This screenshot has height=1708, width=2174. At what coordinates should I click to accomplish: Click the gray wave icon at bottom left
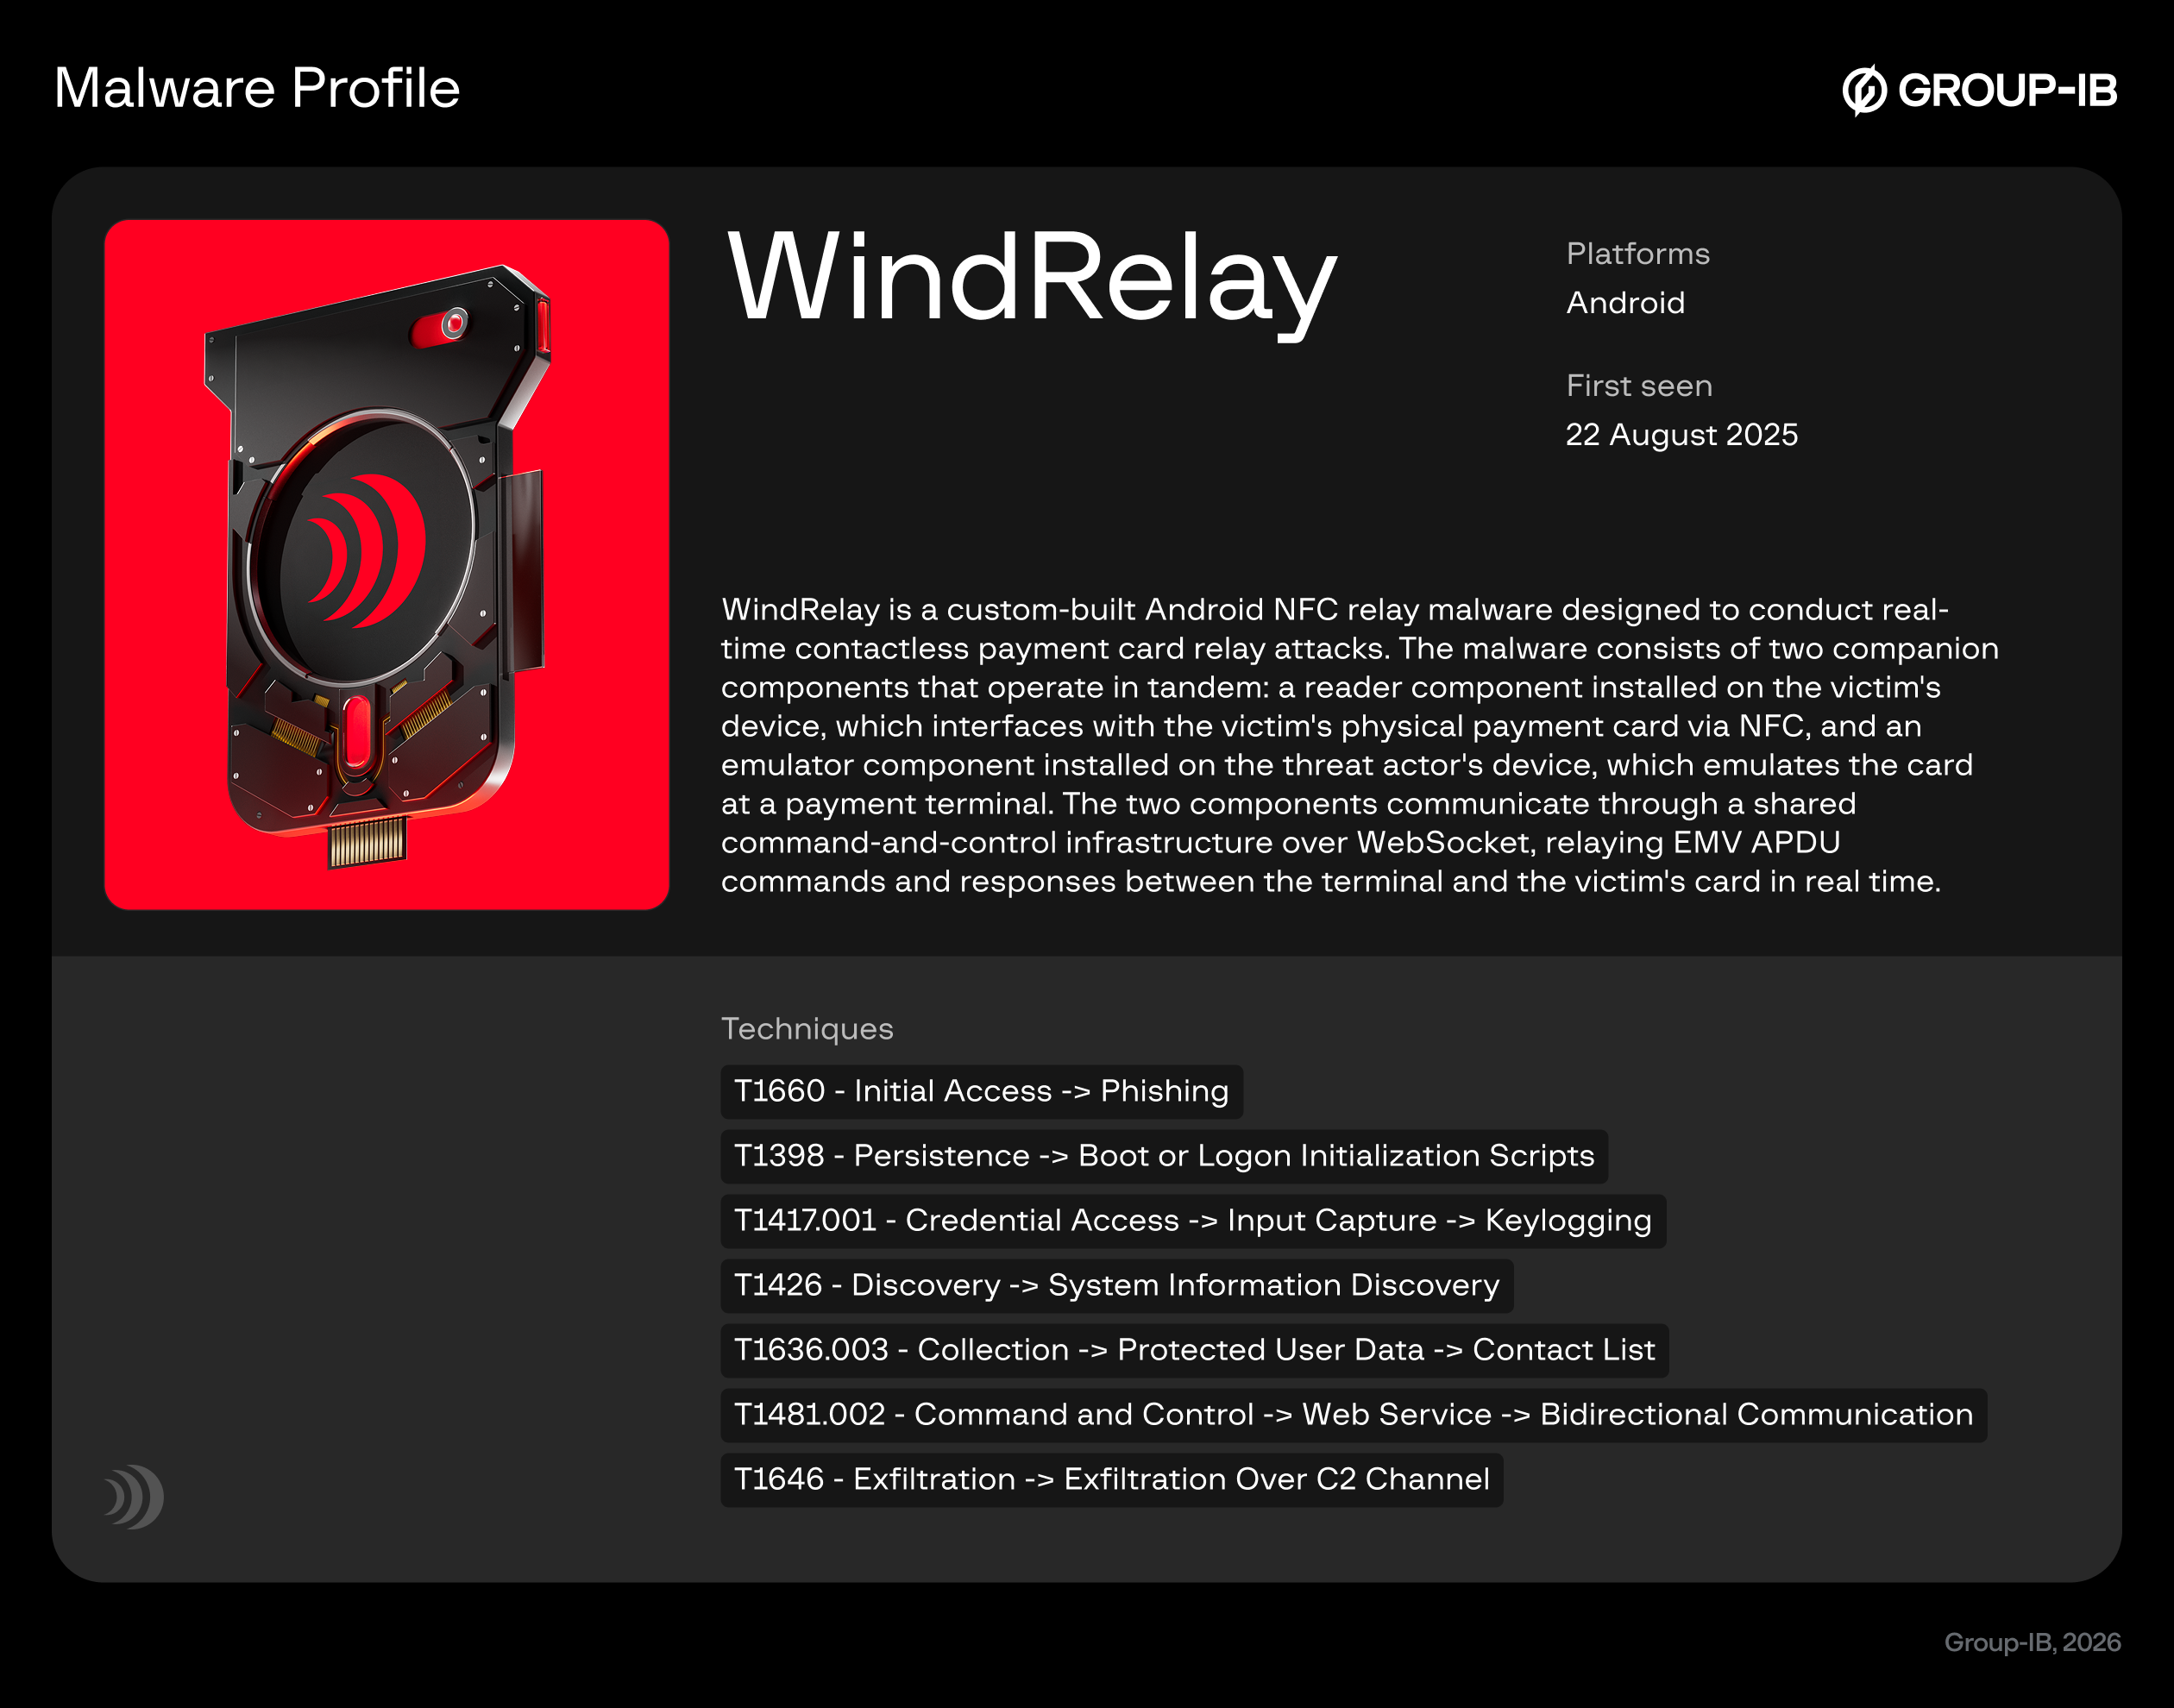click(134, 1497)
